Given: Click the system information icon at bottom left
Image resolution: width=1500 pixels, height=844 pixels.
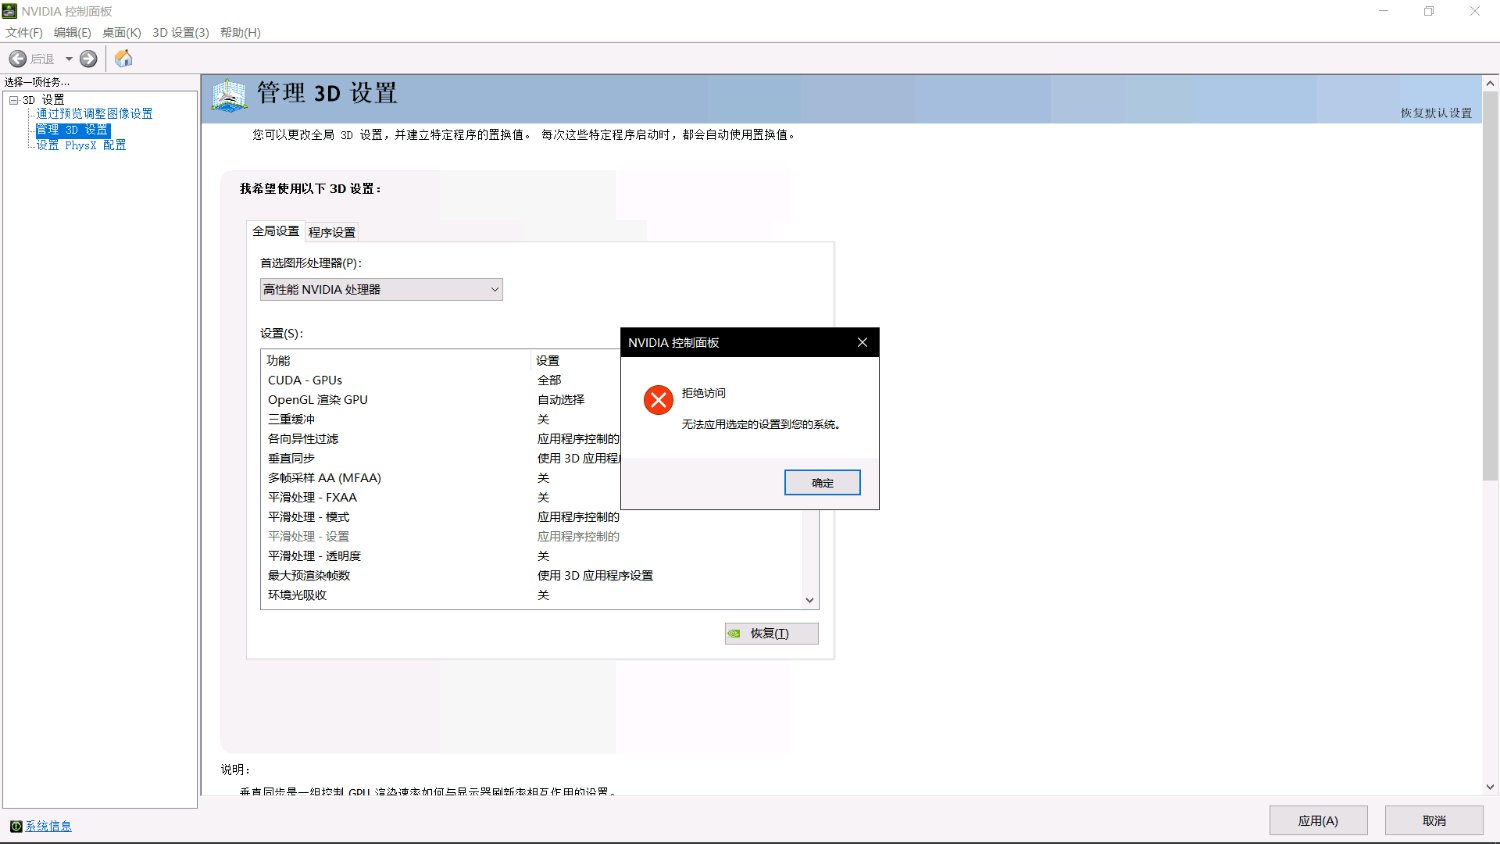Looking at the screenshot, I should coord(15,826).
